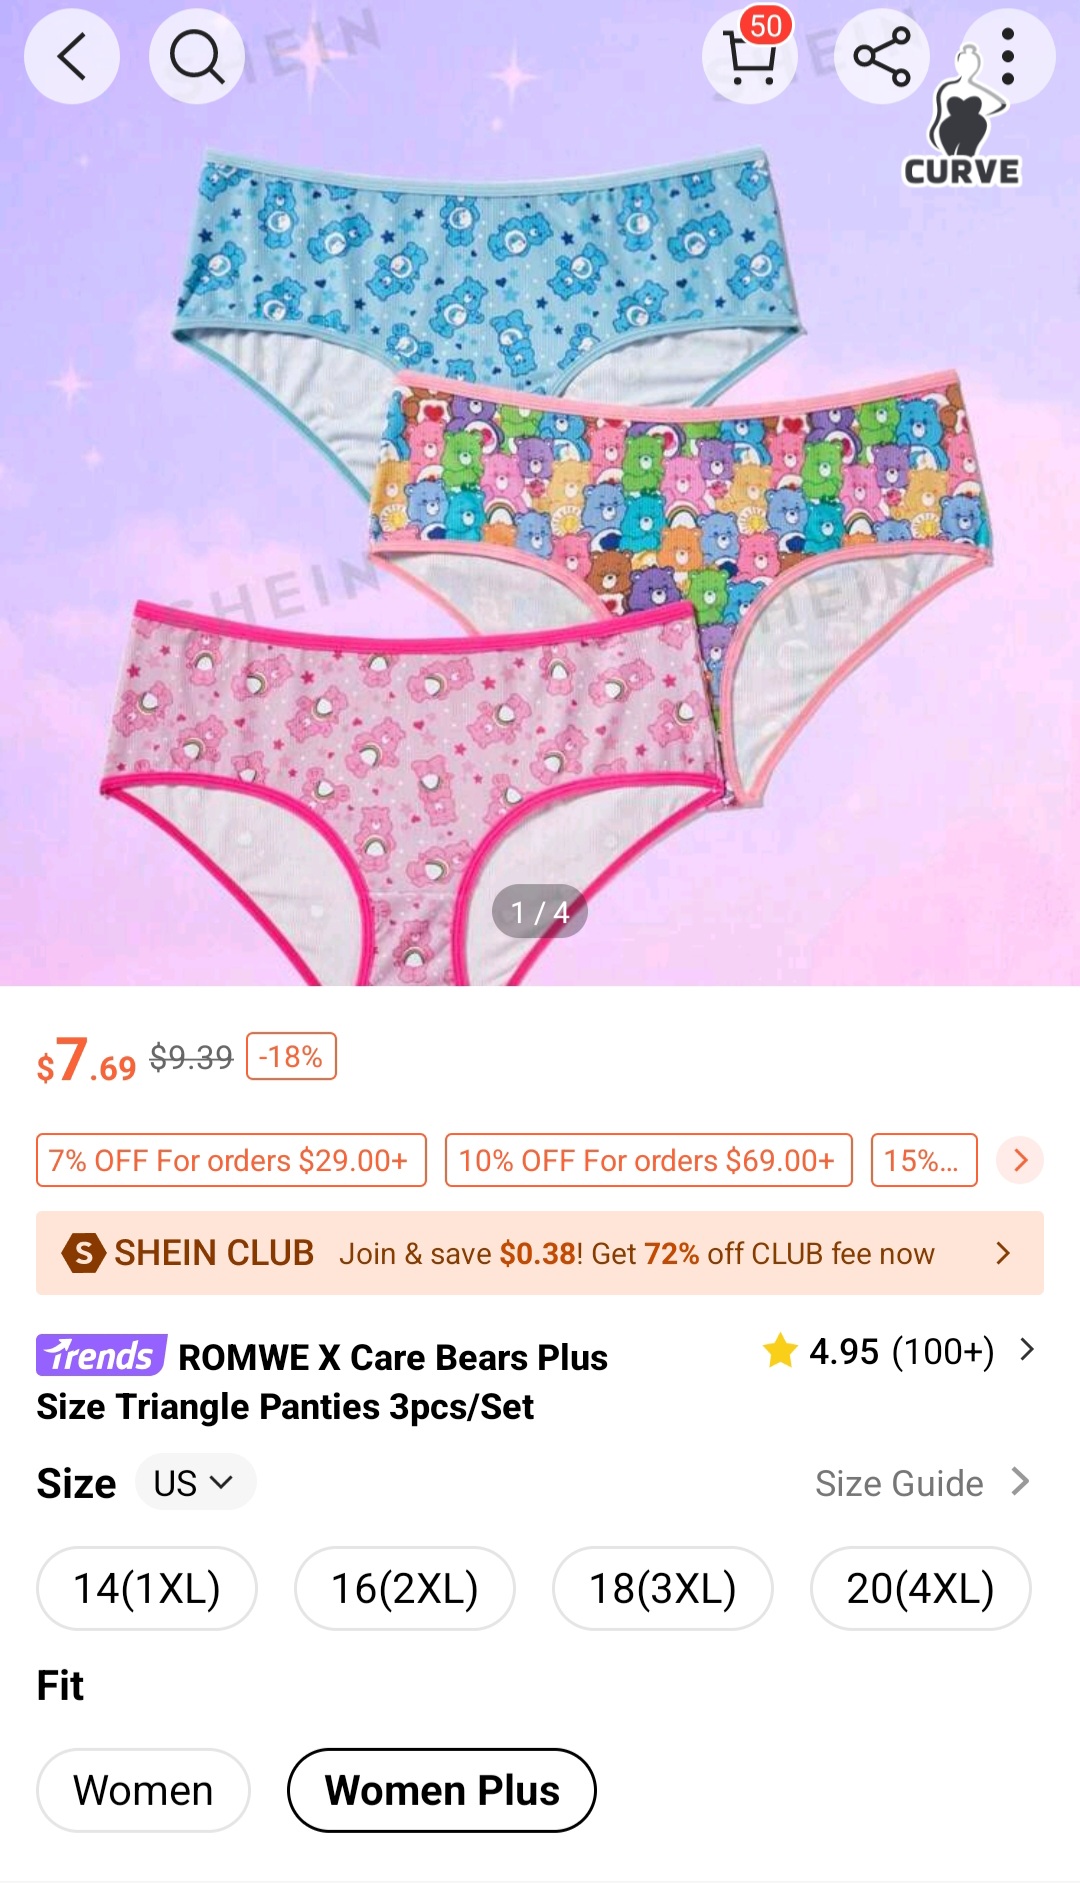Viewport: 1080px width, 1883px height.
Task: Open search with the magnifier icon
Action: [197, 56]
